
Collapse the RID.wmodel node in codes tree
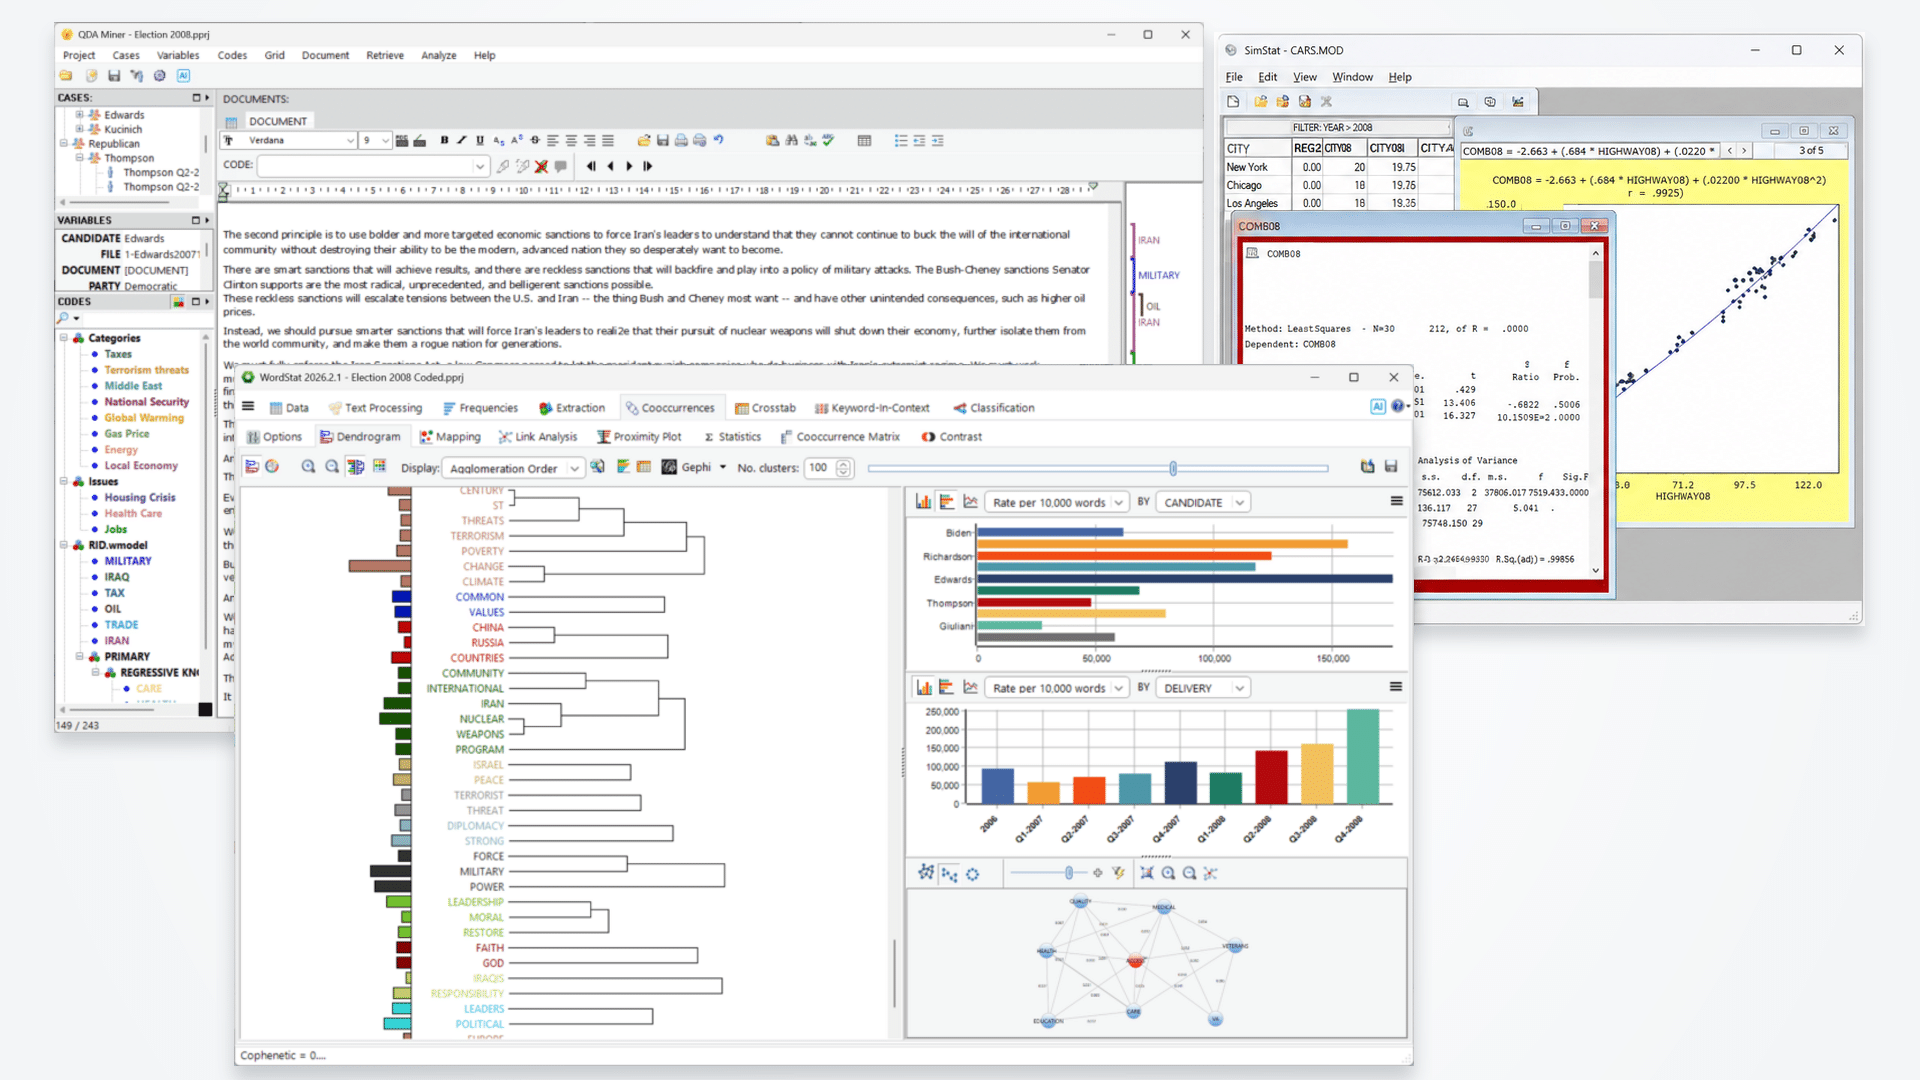click(64, 545)
